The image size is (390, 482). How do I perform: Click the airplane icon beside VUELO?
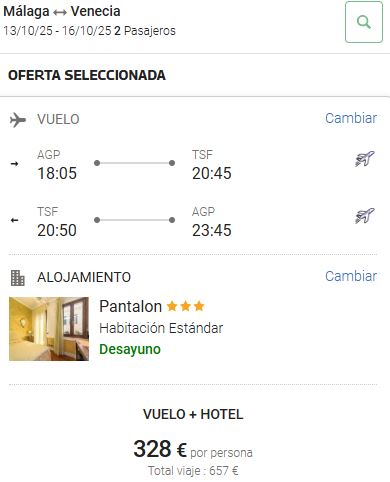(x=18, y=120)
